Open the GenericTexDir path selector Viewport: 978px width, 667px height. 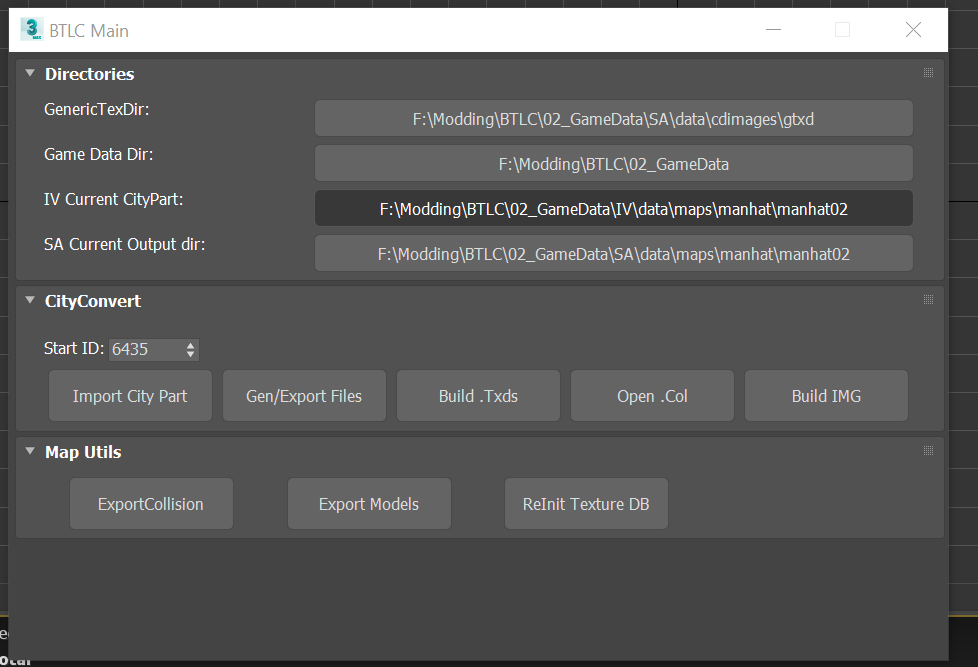(x=613, y=118)
